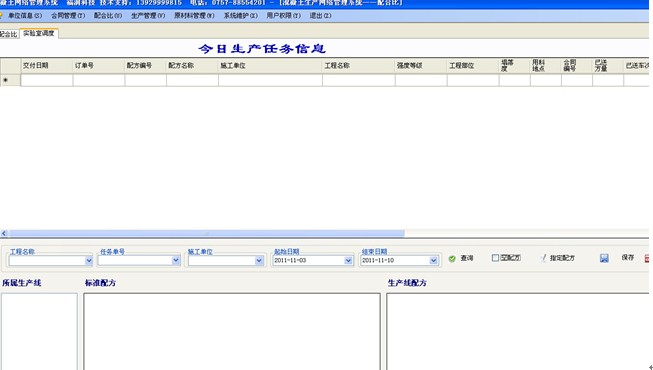Screen dimensions: 653x370
Task: Click the scroll-left arrow of horizontal scrollbar
Action: point(4,233)
